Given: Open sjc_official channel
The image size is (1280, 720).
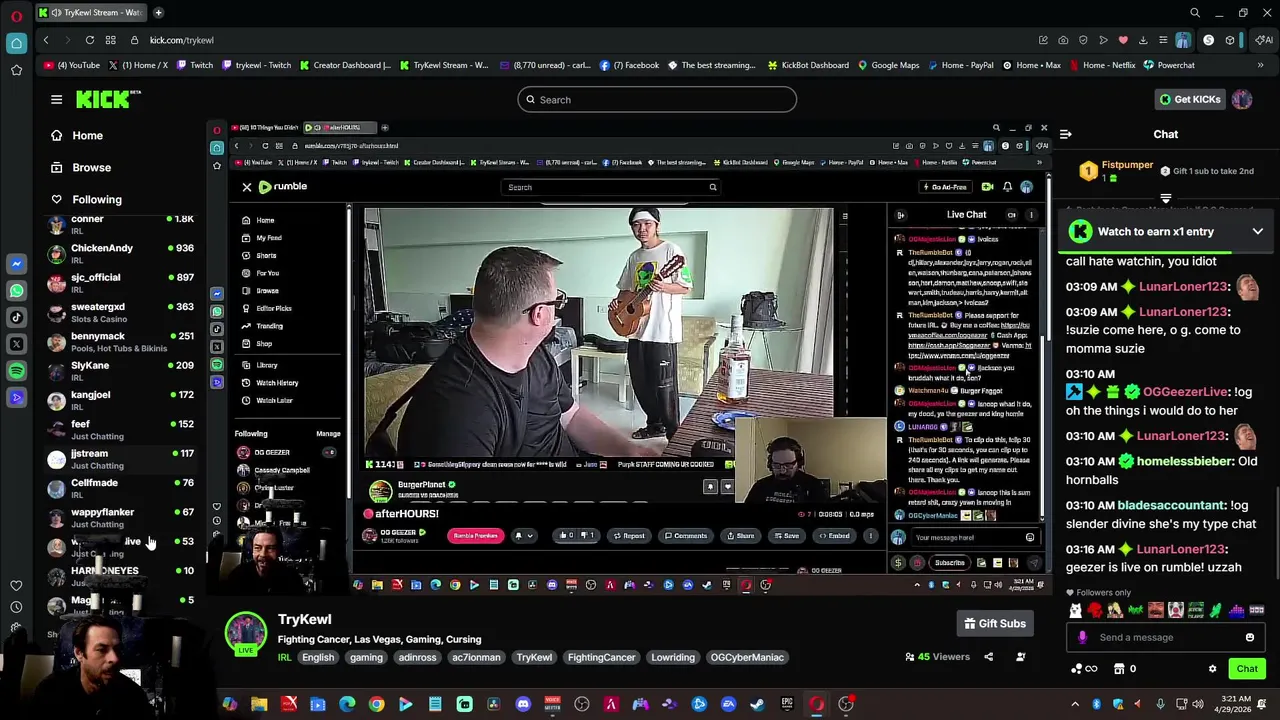Looking at the screenshot, I should click(122, 282).
